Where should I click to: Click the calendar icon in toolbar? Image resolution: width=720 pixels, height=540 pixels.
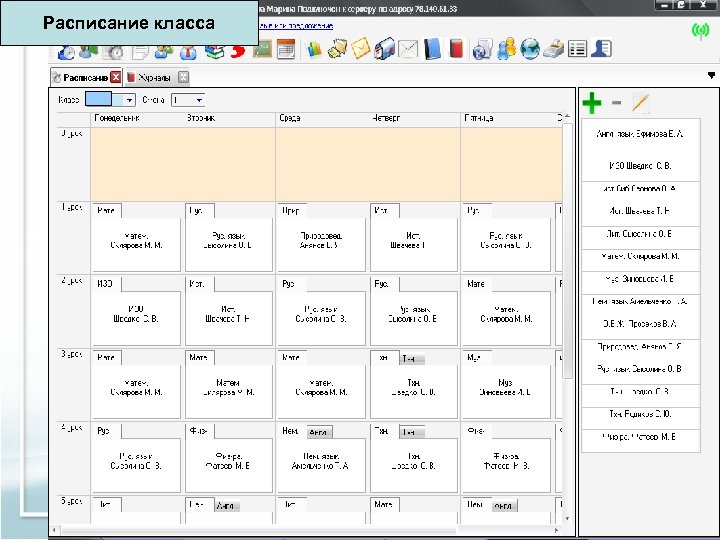point(286,49)
